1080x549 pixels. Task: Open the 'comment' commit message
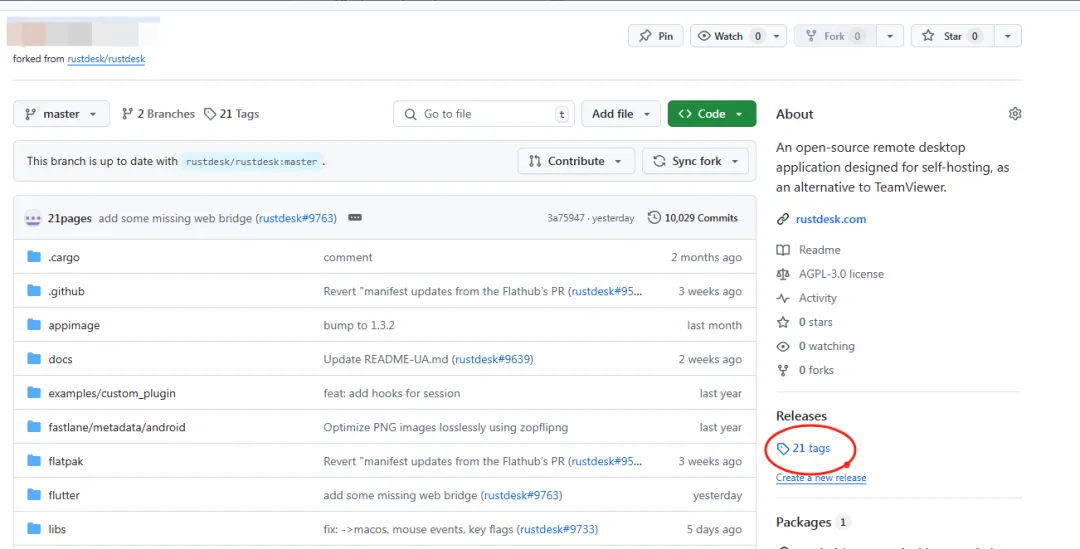348,257
